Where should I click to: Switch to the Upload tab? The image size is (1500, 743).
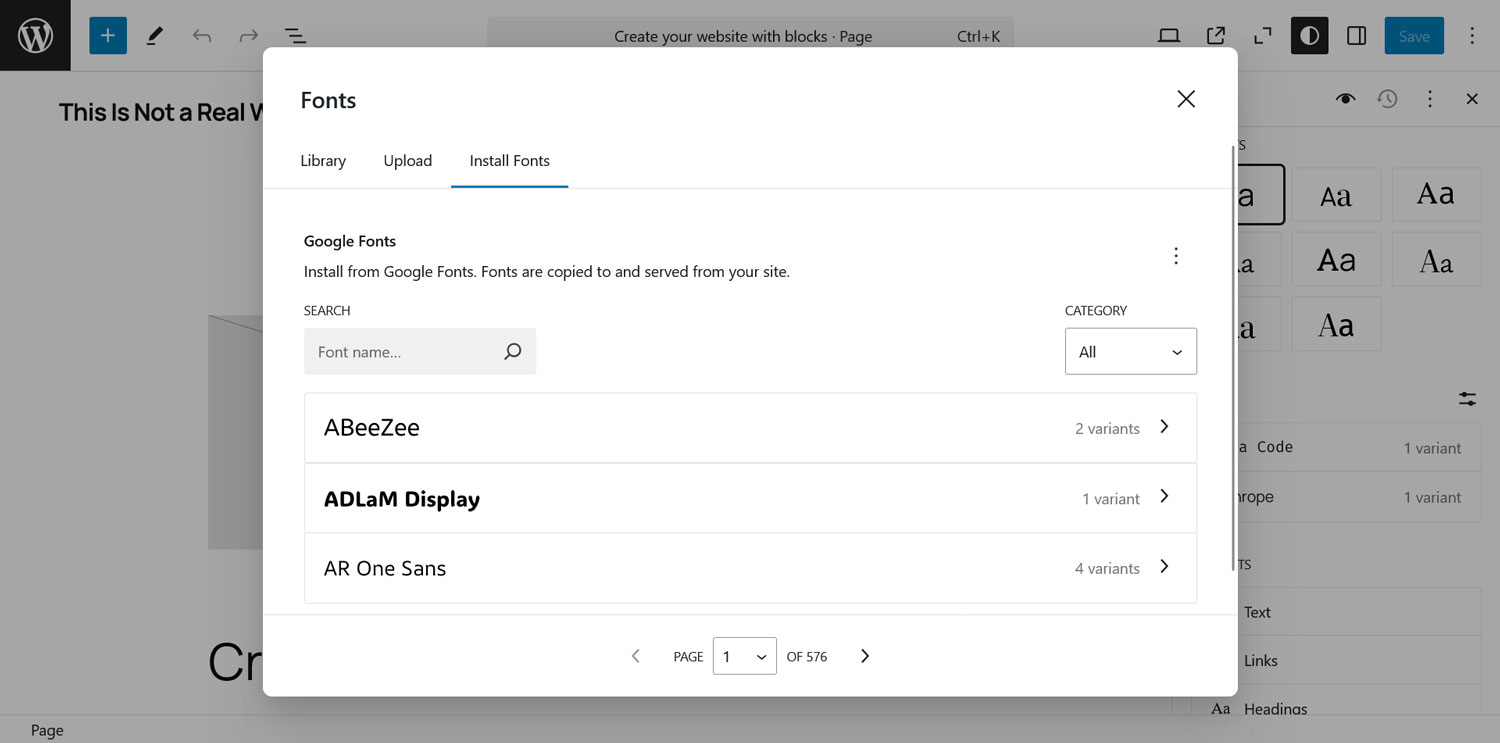click(x=408, y=161)
